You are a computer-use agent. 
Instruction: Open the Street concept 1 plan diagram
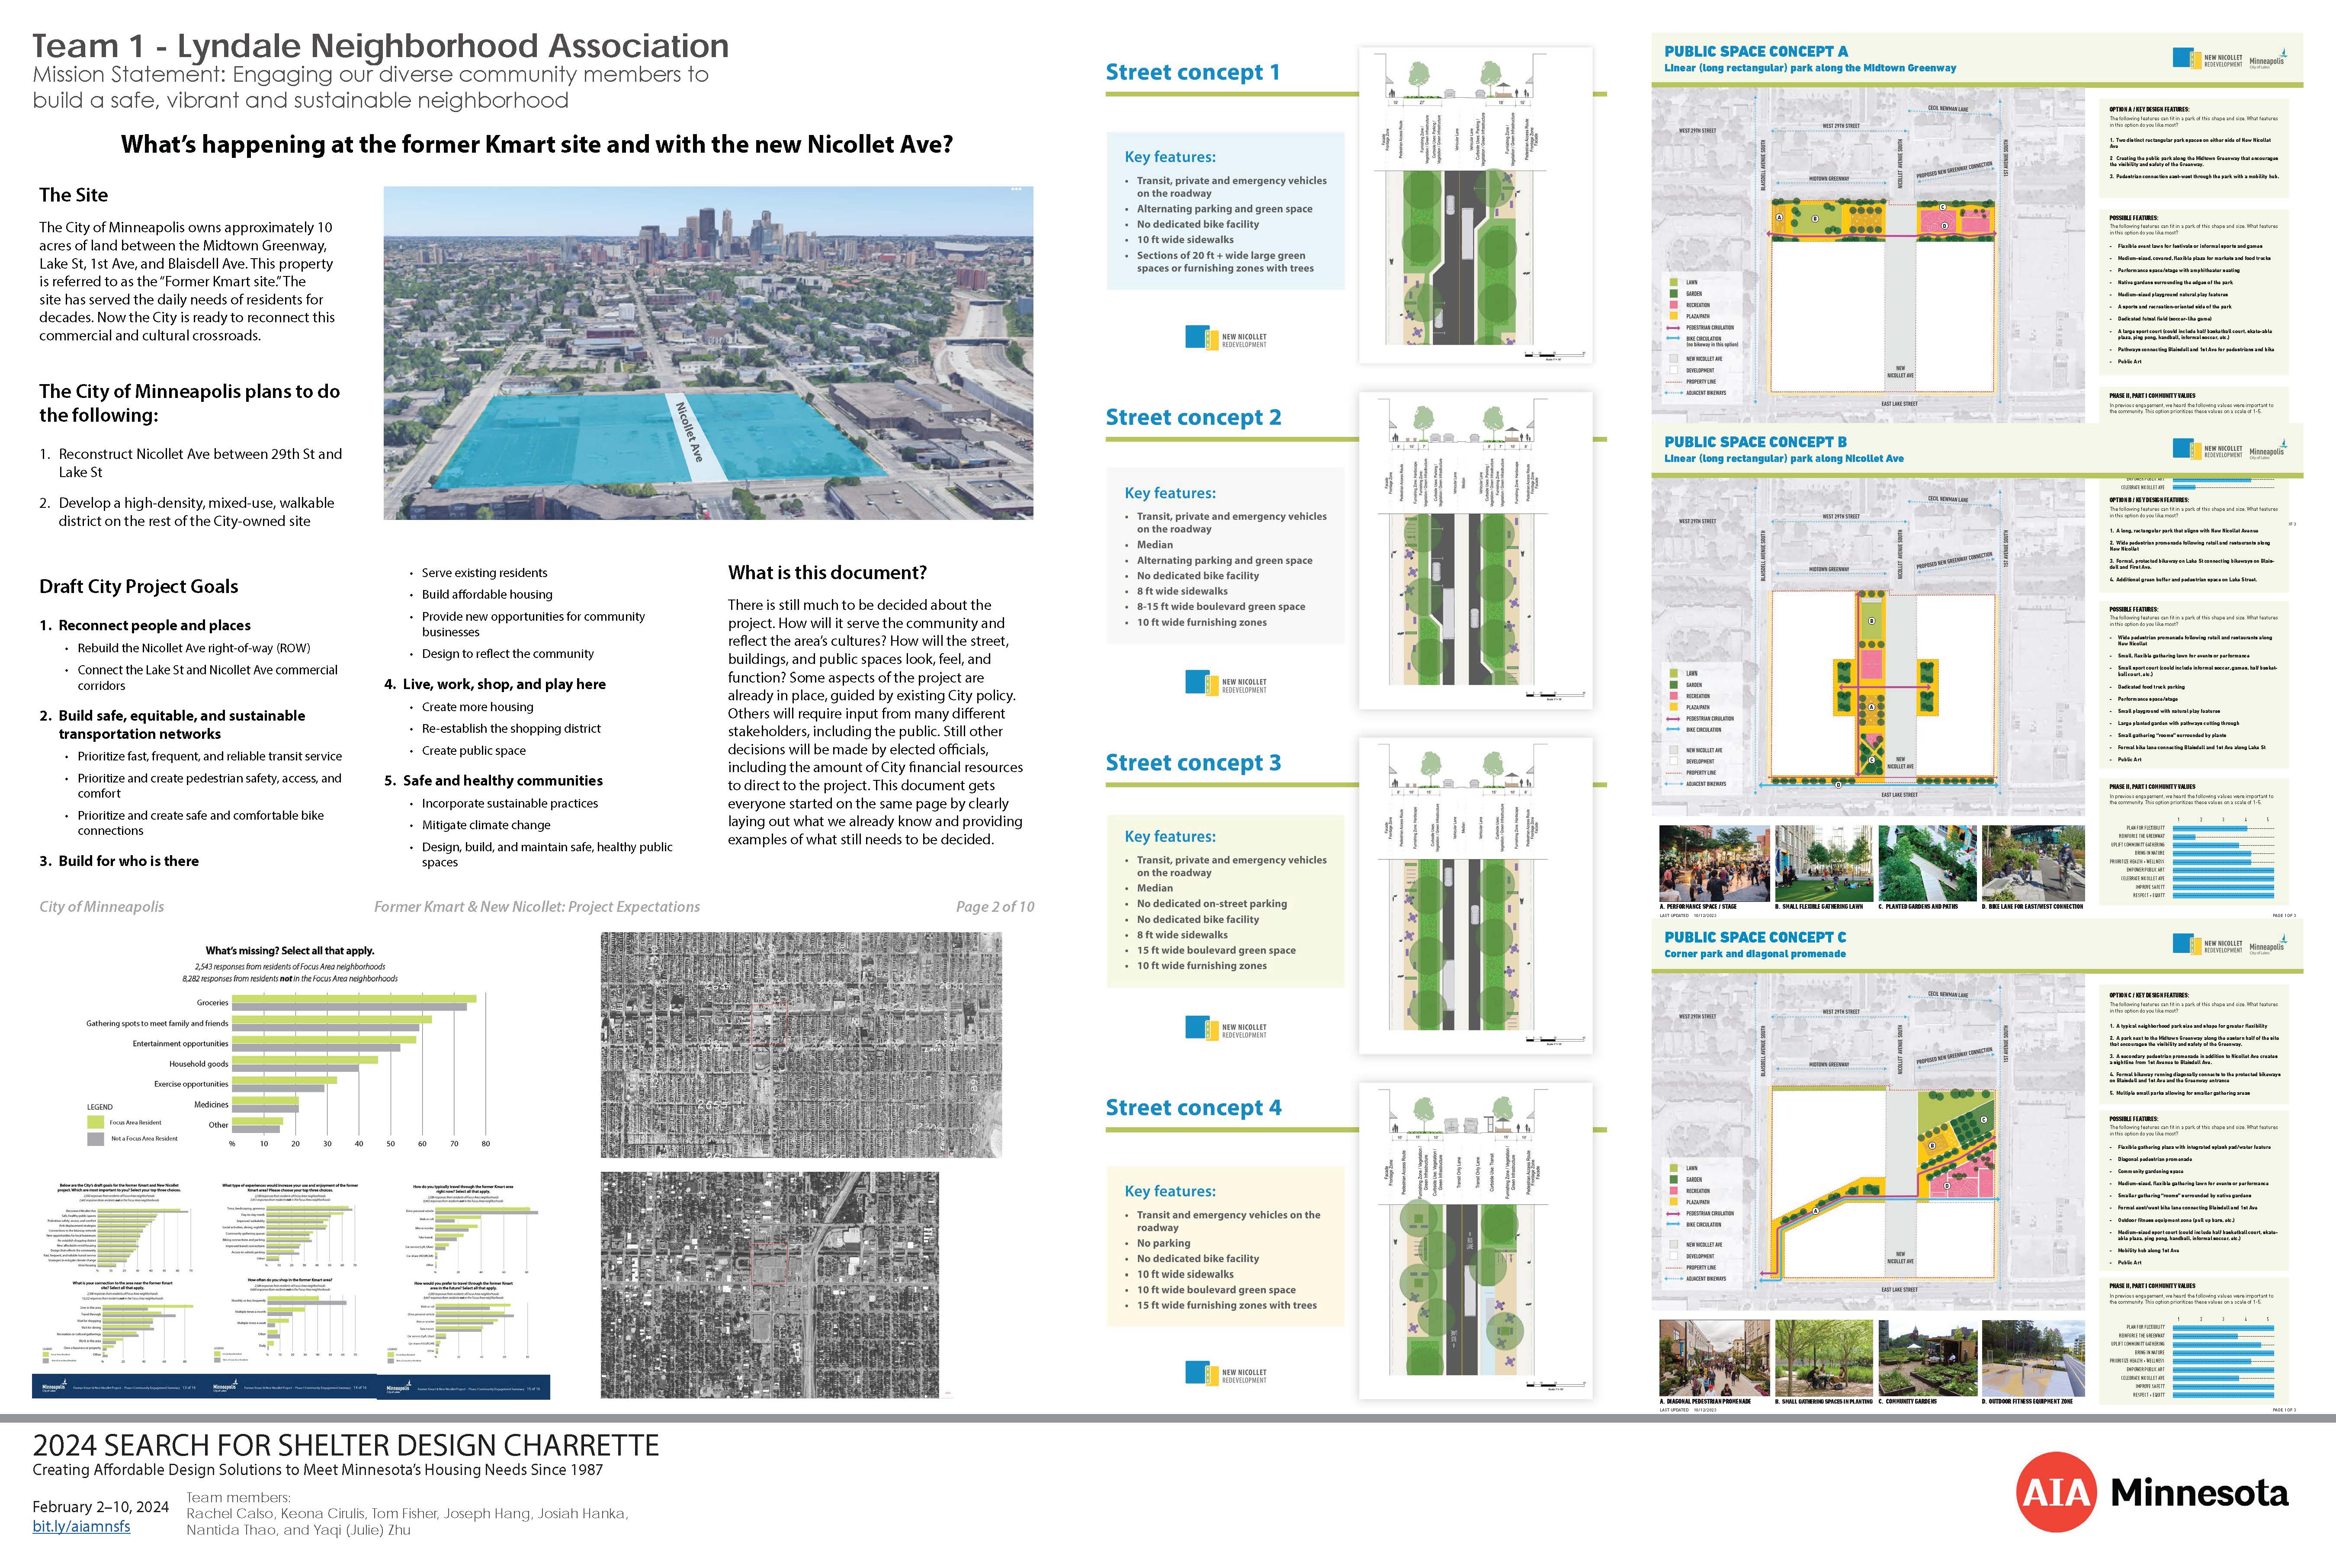click(x=1475, y=205)
